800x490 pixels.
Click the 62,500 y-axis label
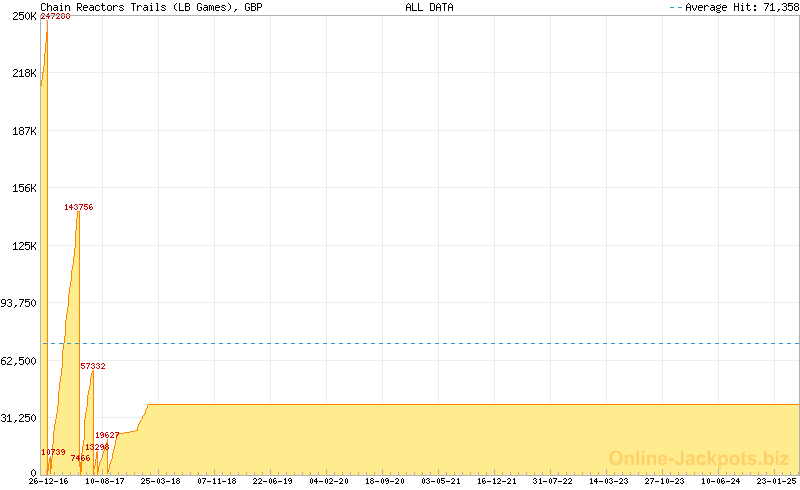click(x=20, y=361)
